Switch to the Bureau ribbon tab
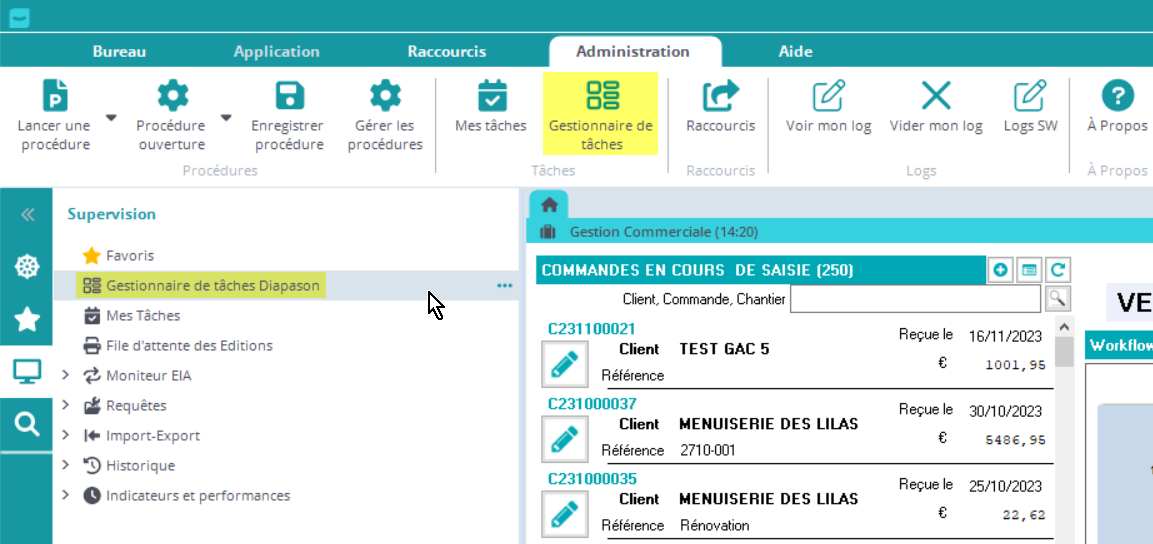Viewport: 1153px width, 544px height. [119, 51]
